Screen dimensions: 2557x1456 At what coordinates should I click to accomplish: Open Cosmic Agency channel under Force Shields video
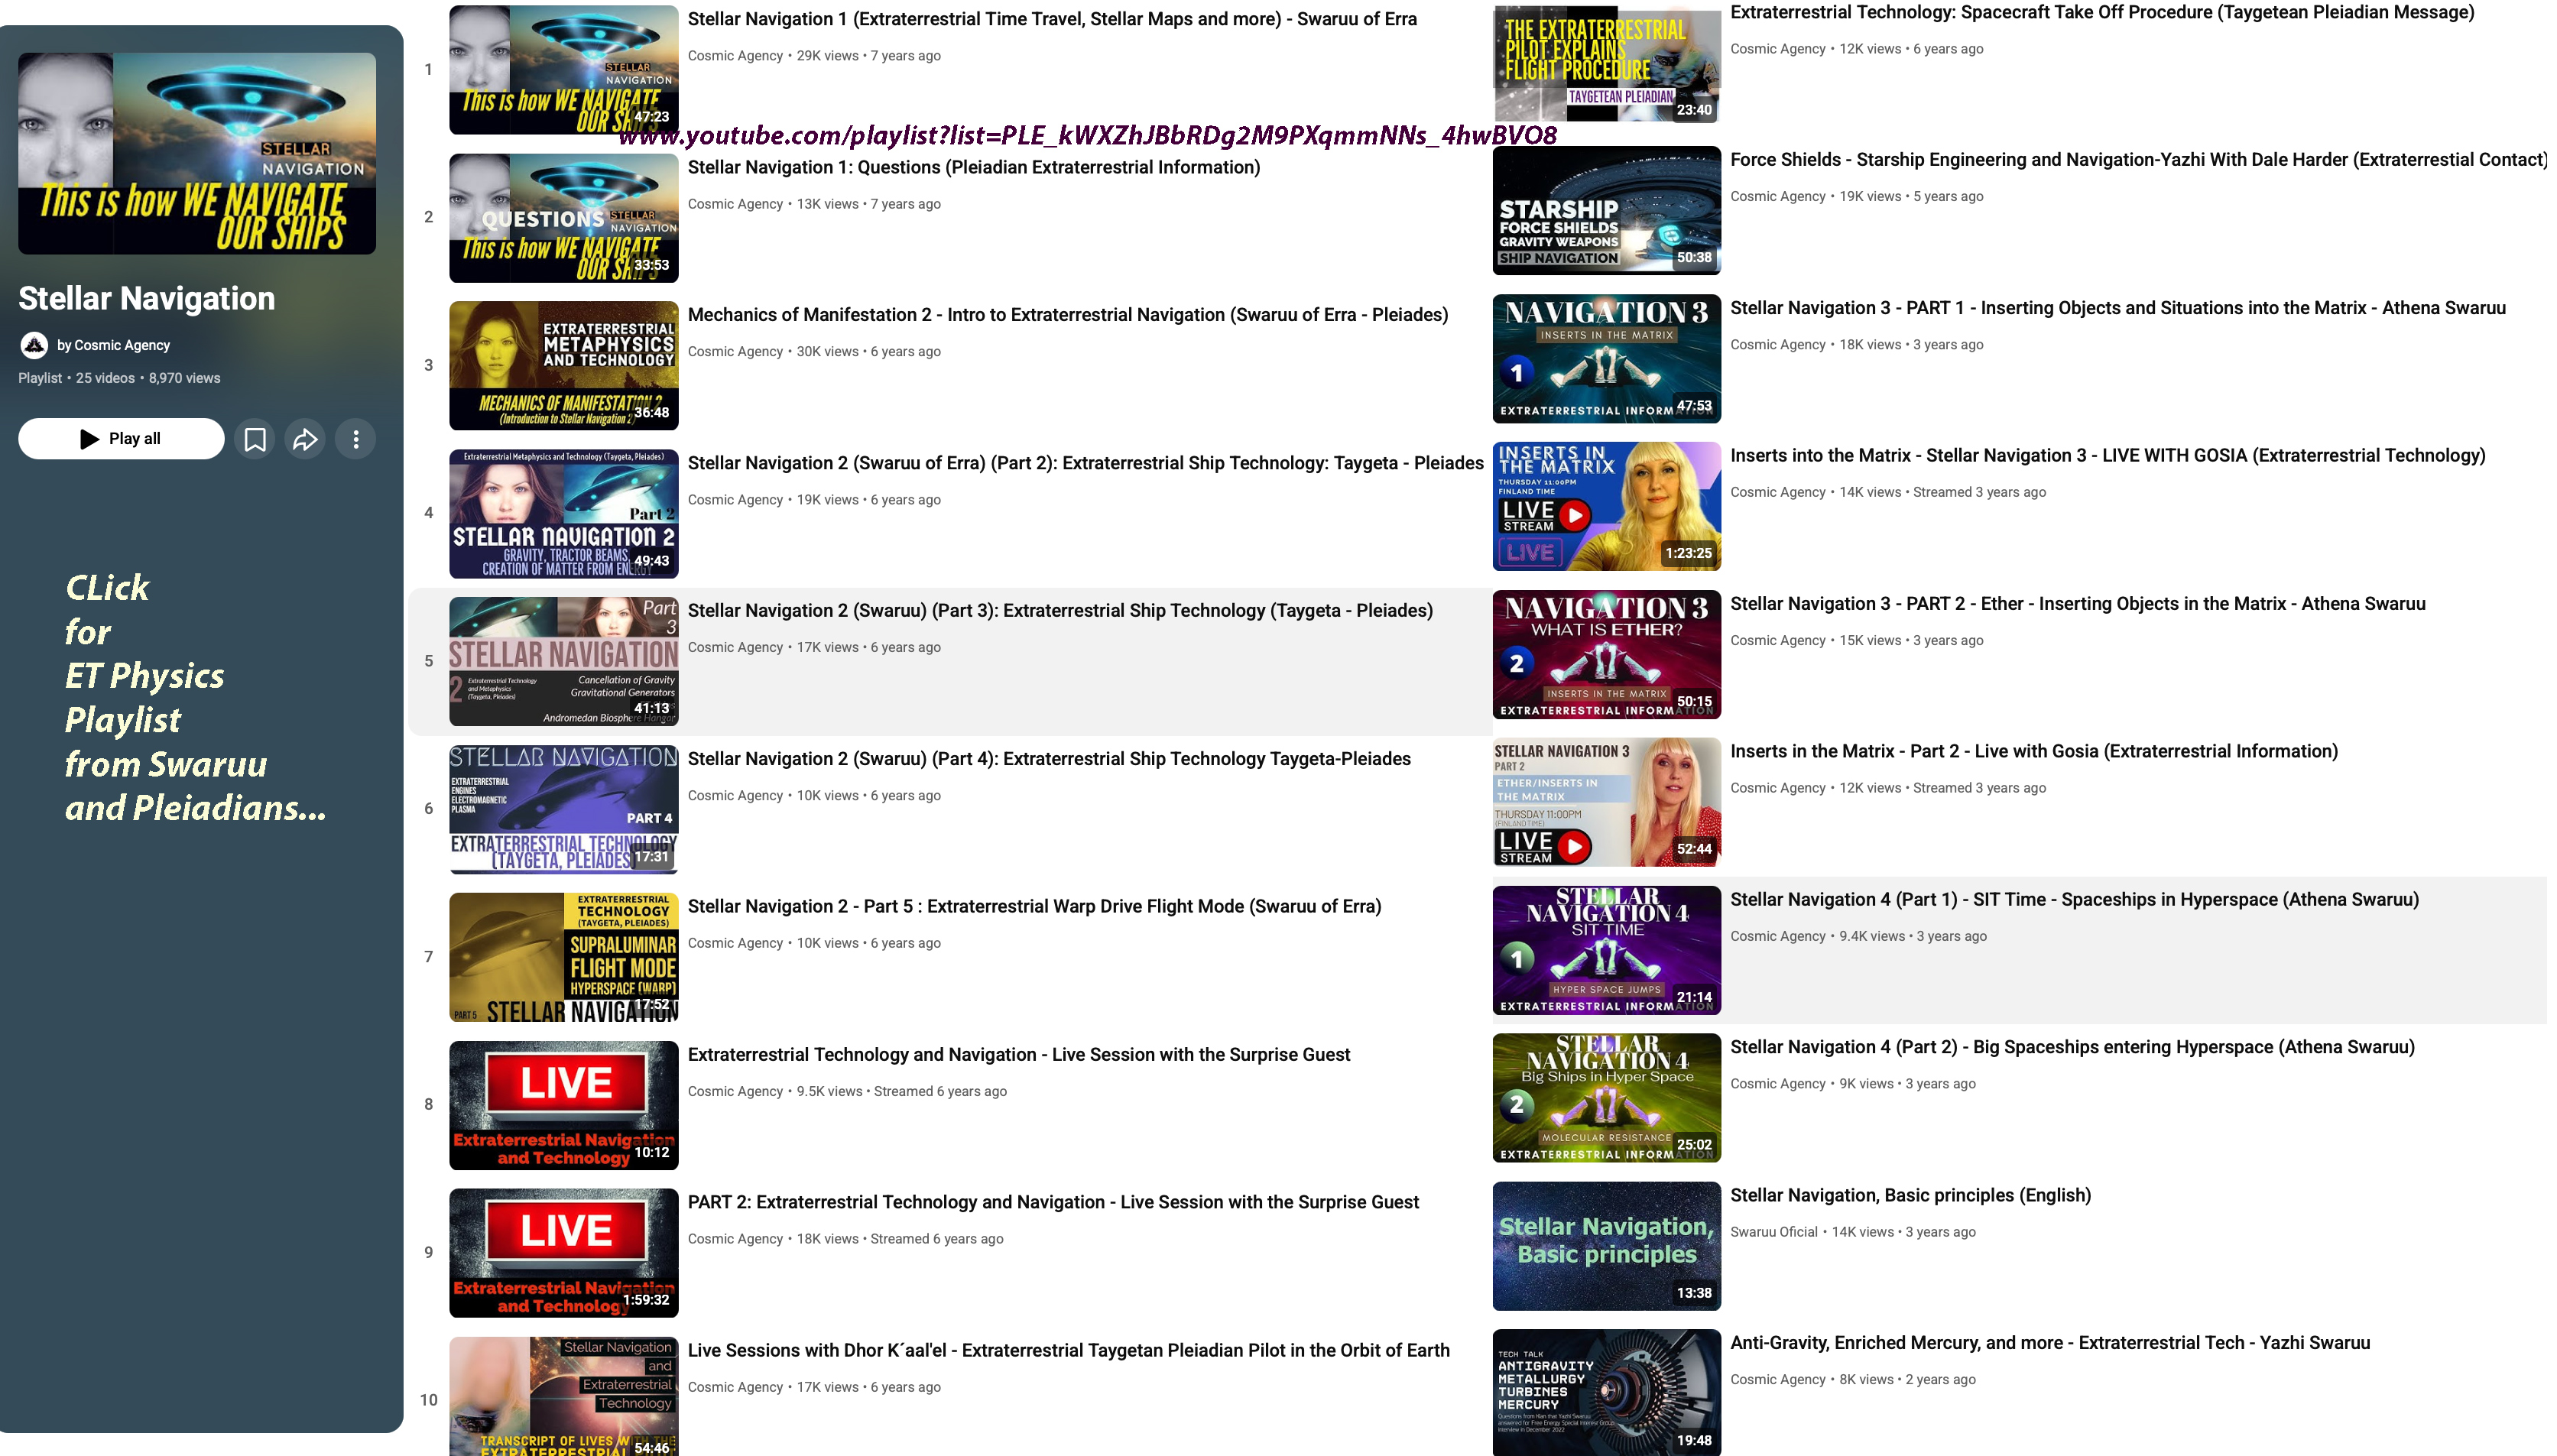(x=1778, y=197)
